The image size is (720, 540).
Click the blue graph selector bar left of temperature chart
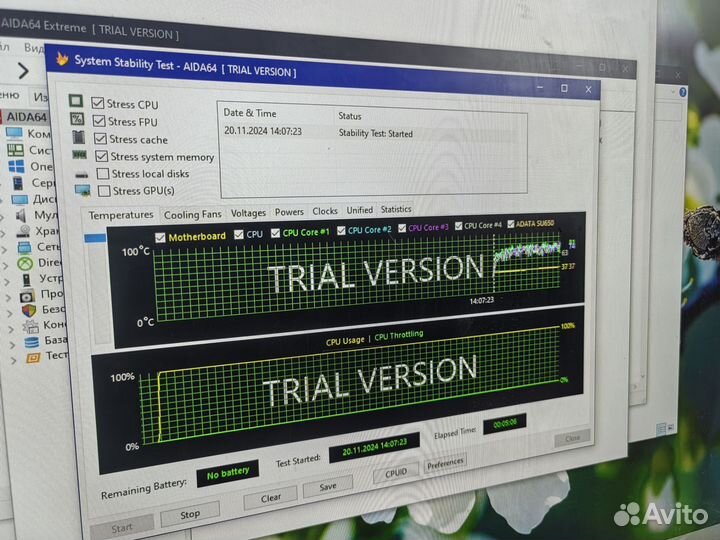(x=95, y=238)
